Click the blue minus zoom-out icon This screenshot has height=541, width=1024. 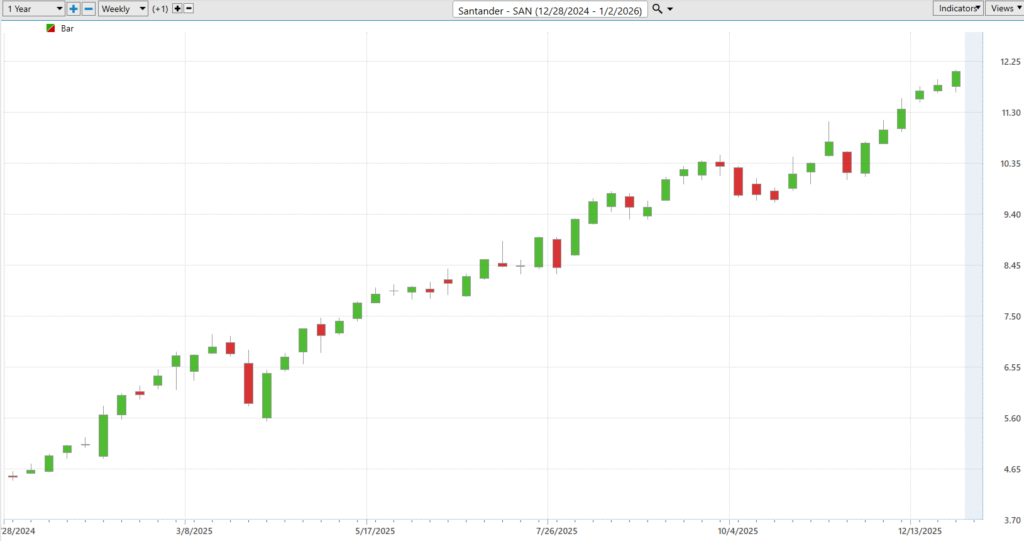point(89,8)
